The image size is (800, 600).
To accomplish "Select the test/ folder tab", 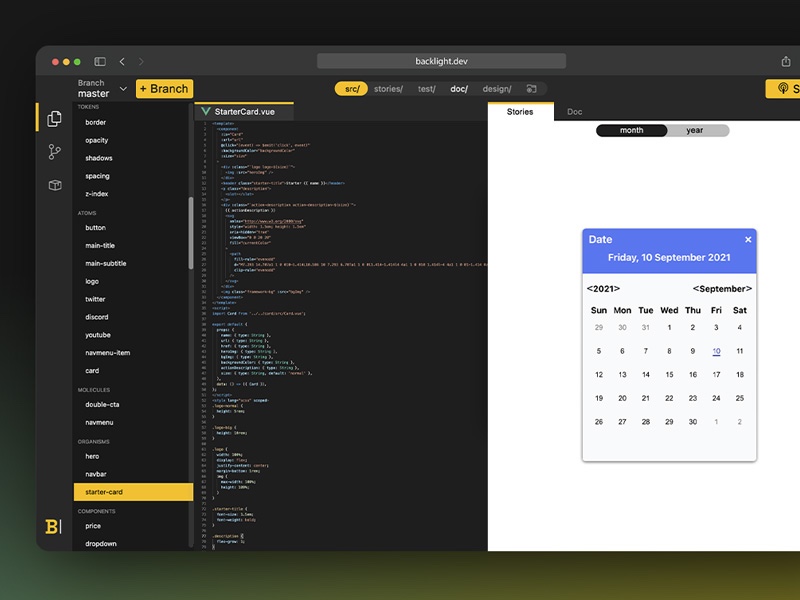I will 427,89.
